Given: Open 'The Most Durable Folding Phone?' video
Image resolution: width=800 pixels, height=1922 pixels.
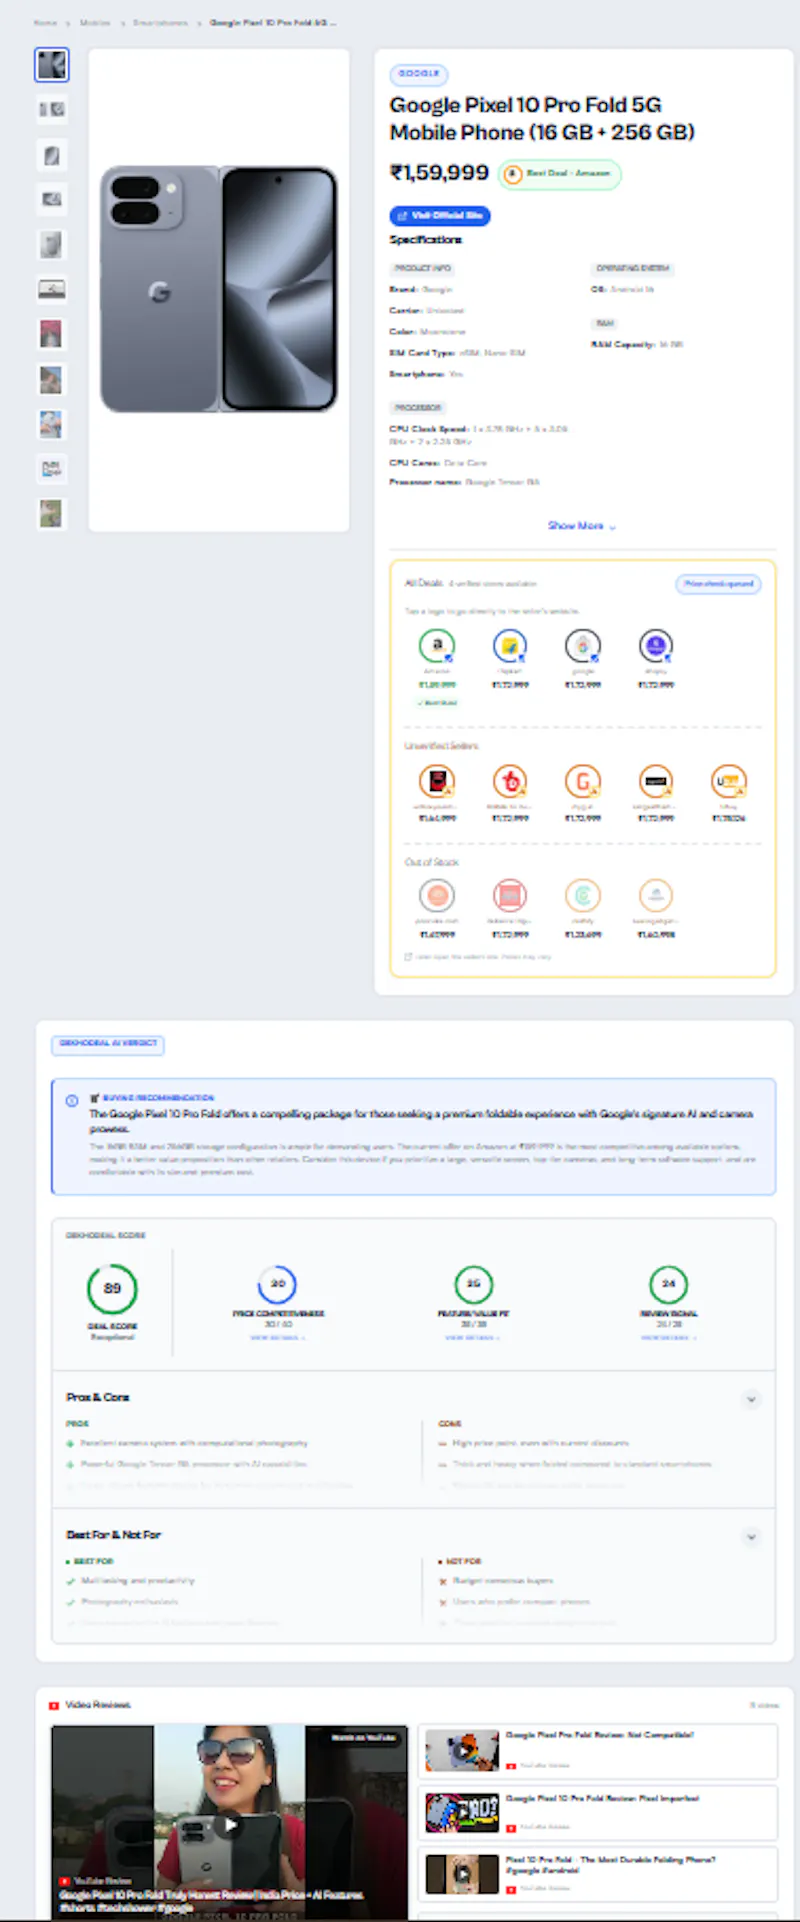Looking at the screenshot, I should [x=598, y=1874].
